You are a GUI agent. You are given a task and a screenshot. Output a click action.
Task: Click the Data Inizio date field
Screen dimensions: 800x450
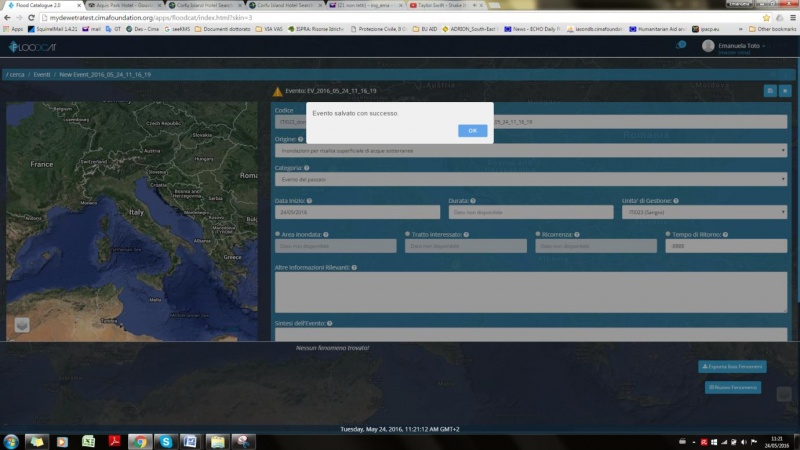pos(357,212)
